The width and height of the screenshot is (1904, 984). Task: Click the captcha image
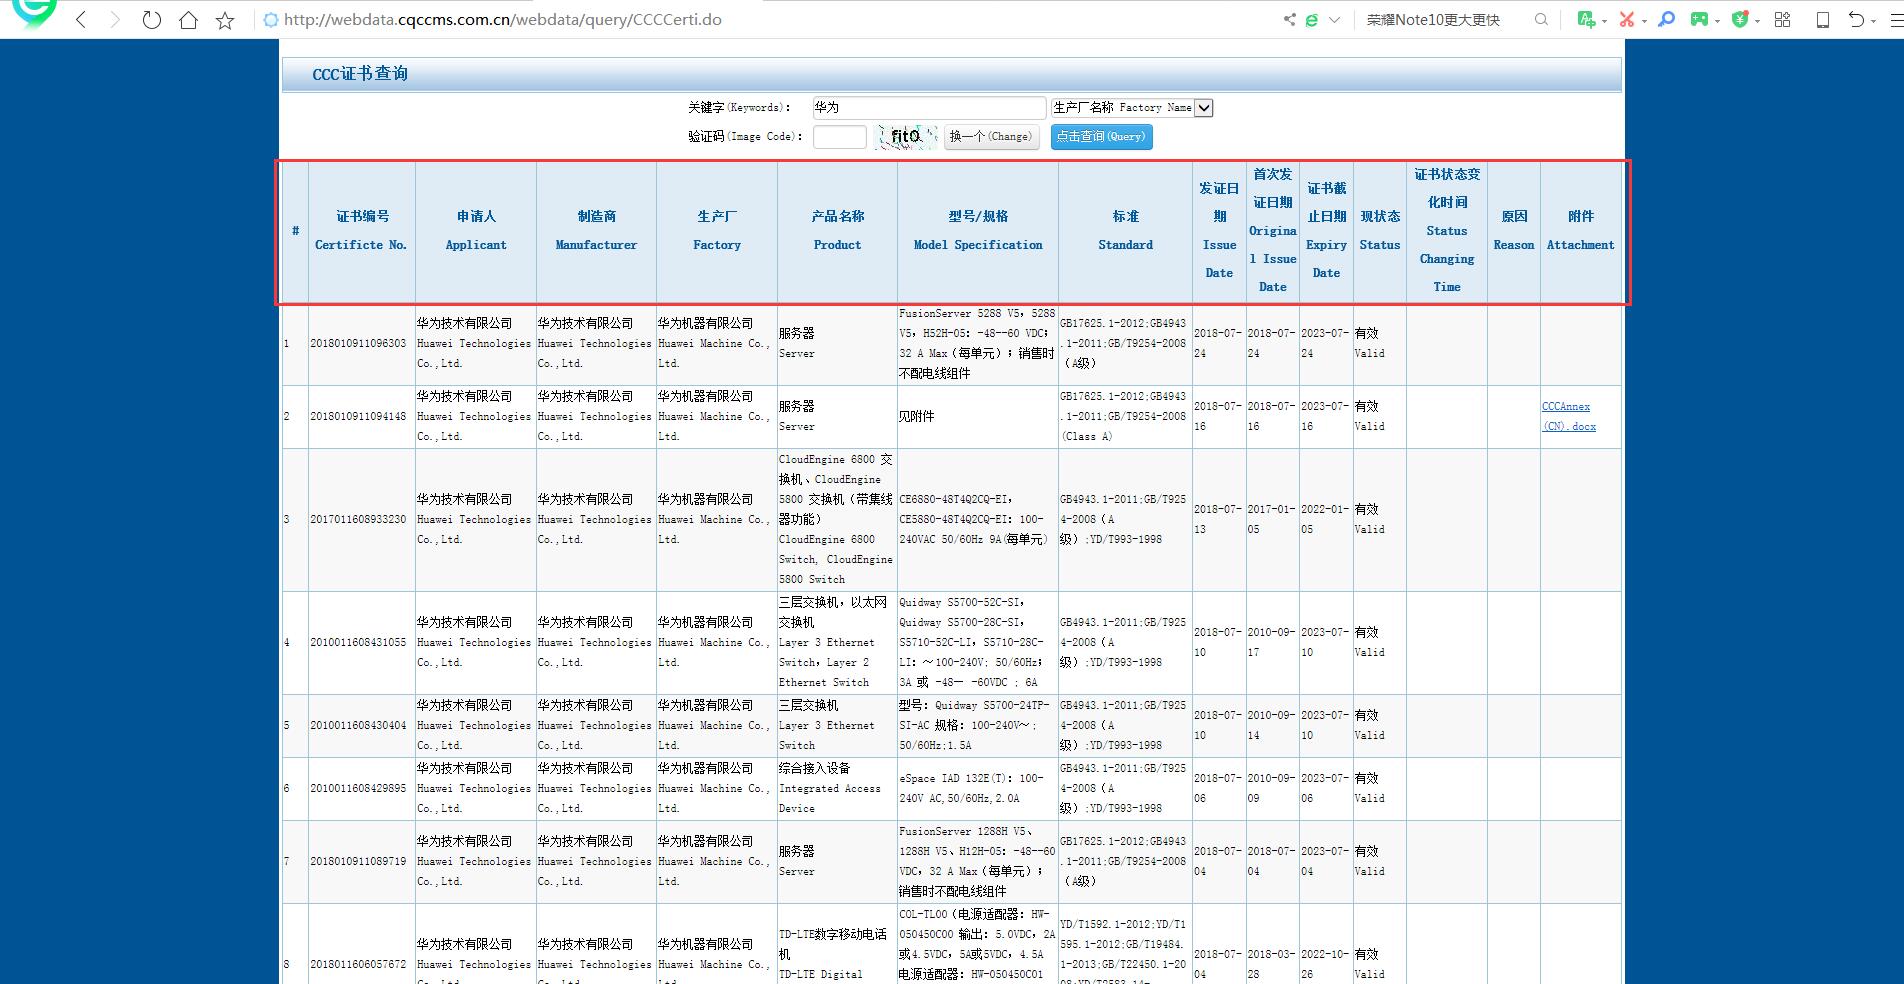tap(906, 137)
